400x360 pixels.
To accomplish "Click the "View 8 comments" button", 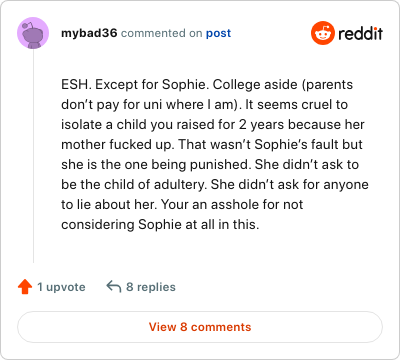I will 200,327.
